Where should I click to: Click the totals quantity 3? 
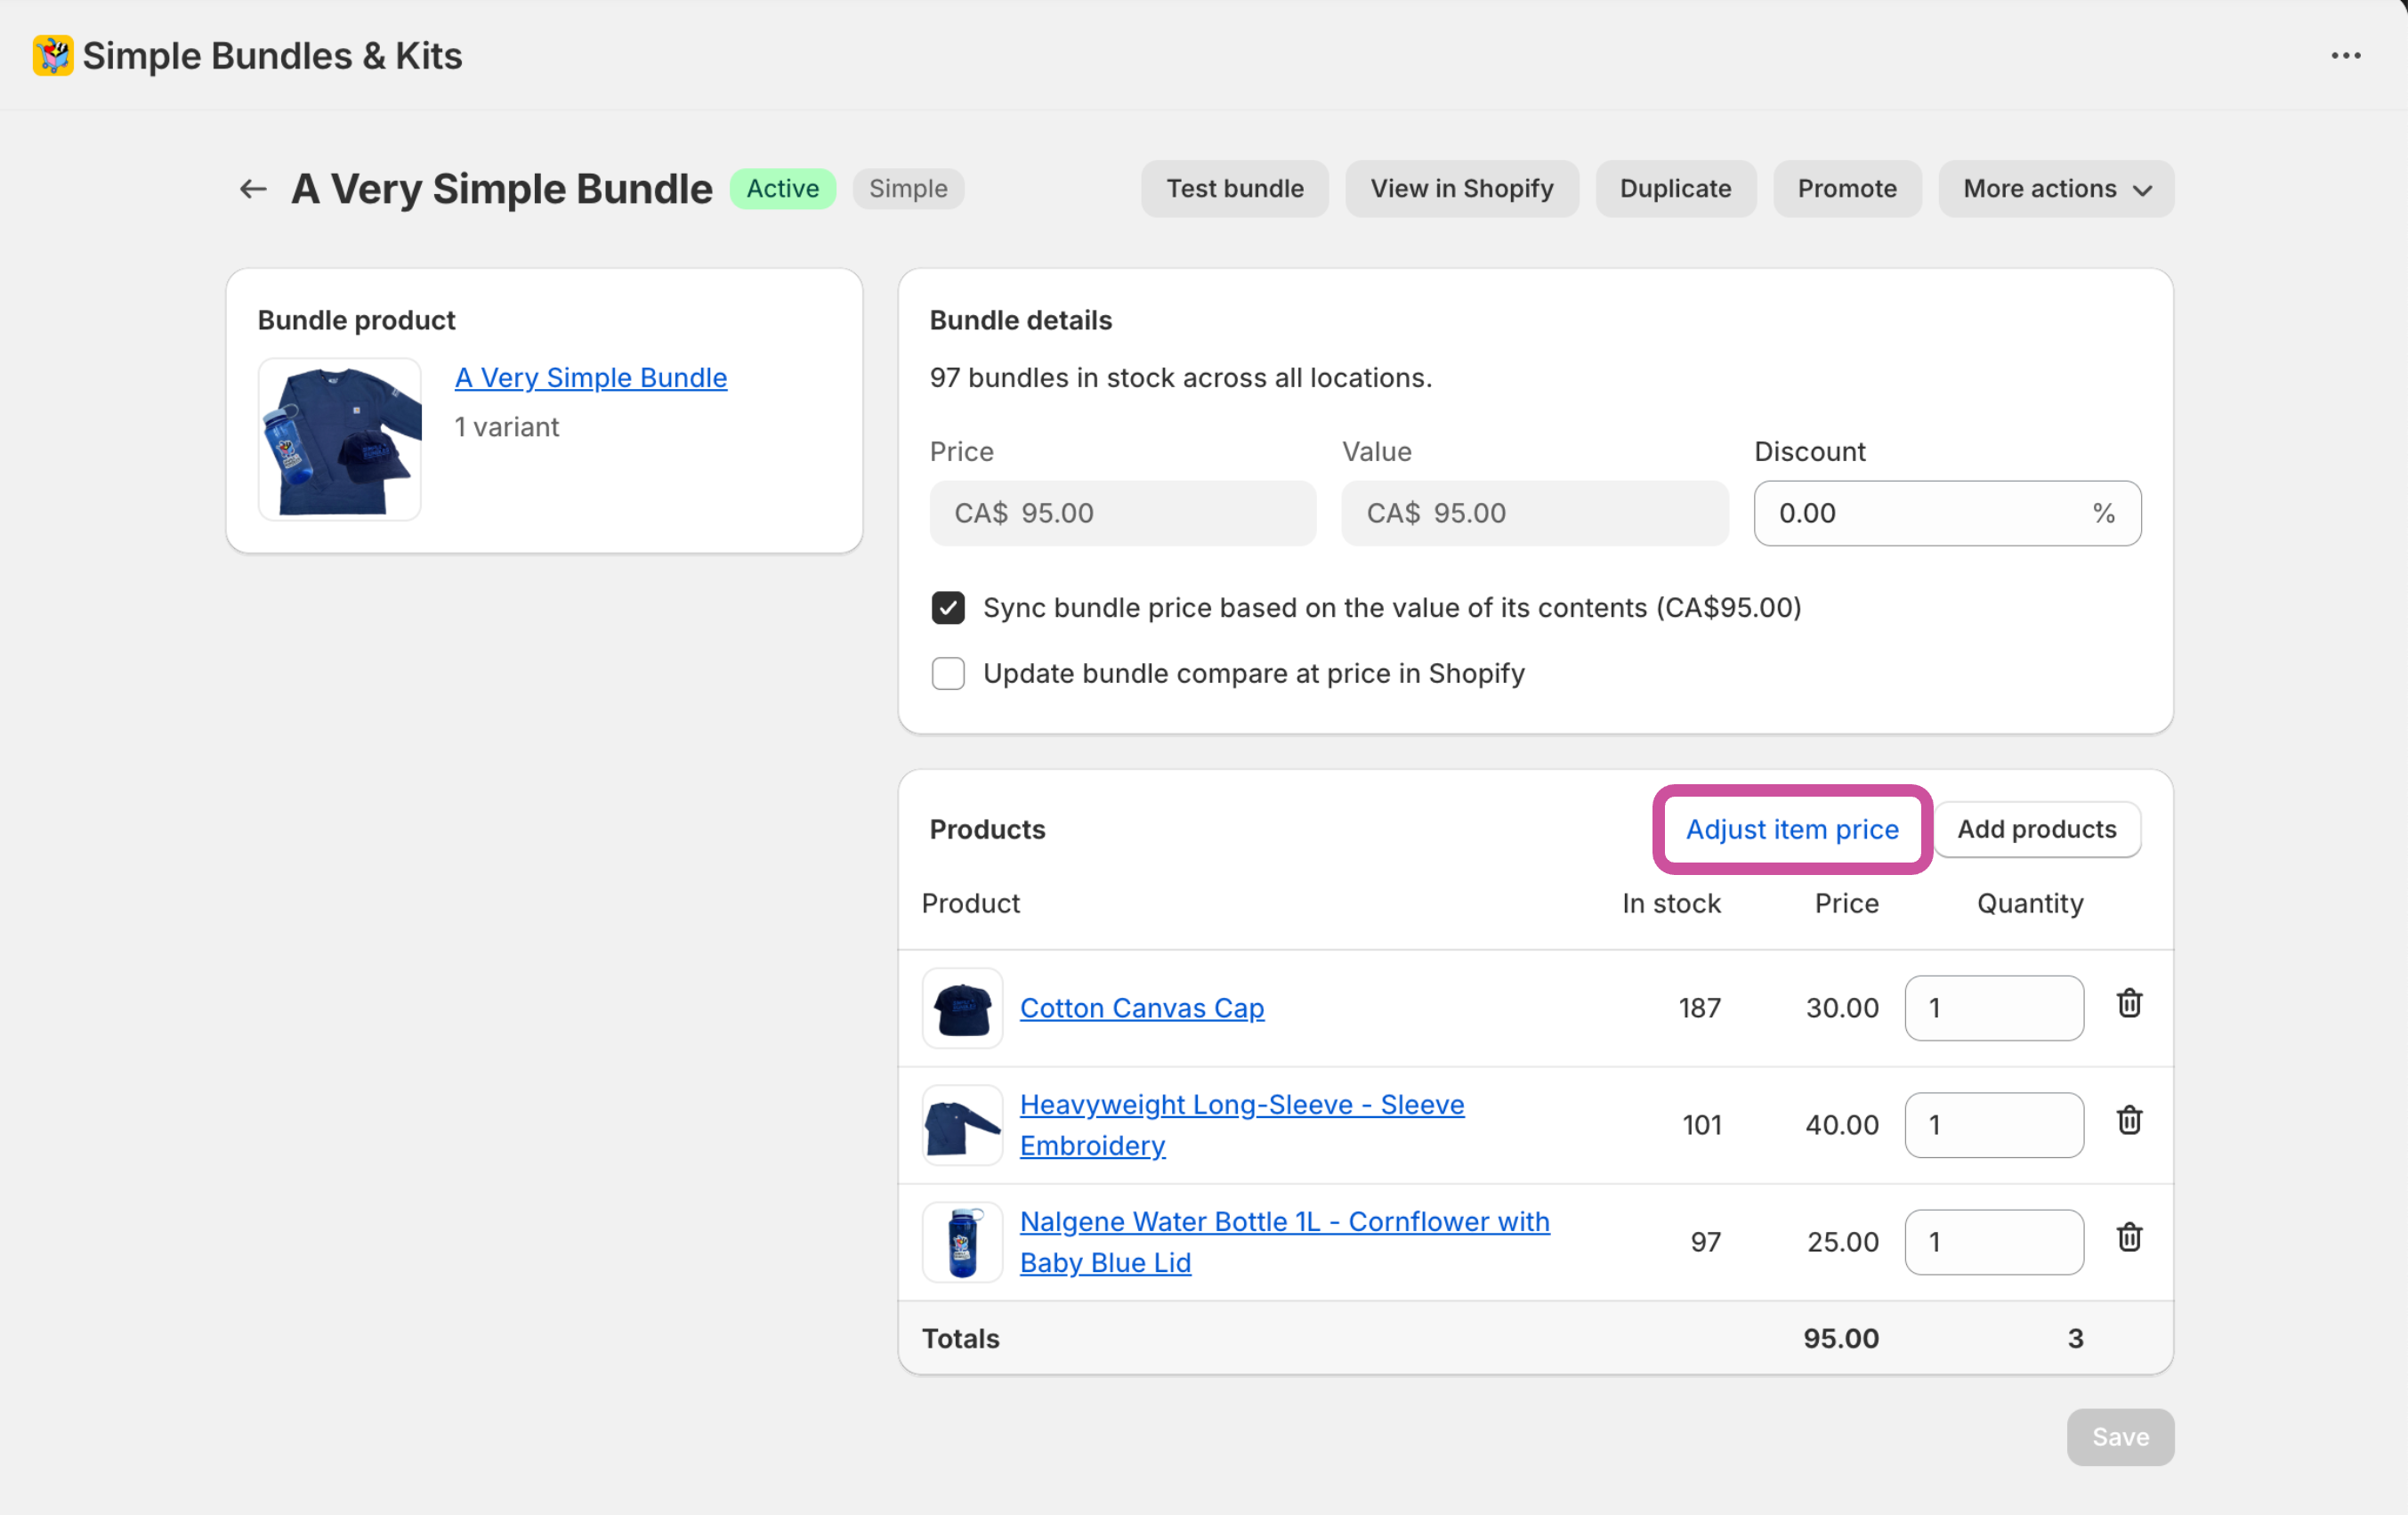2075,1338
